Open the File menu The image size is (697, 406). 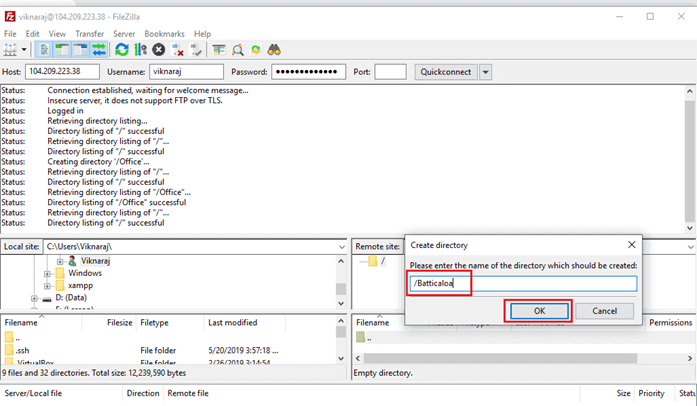[x=10, y=34]
